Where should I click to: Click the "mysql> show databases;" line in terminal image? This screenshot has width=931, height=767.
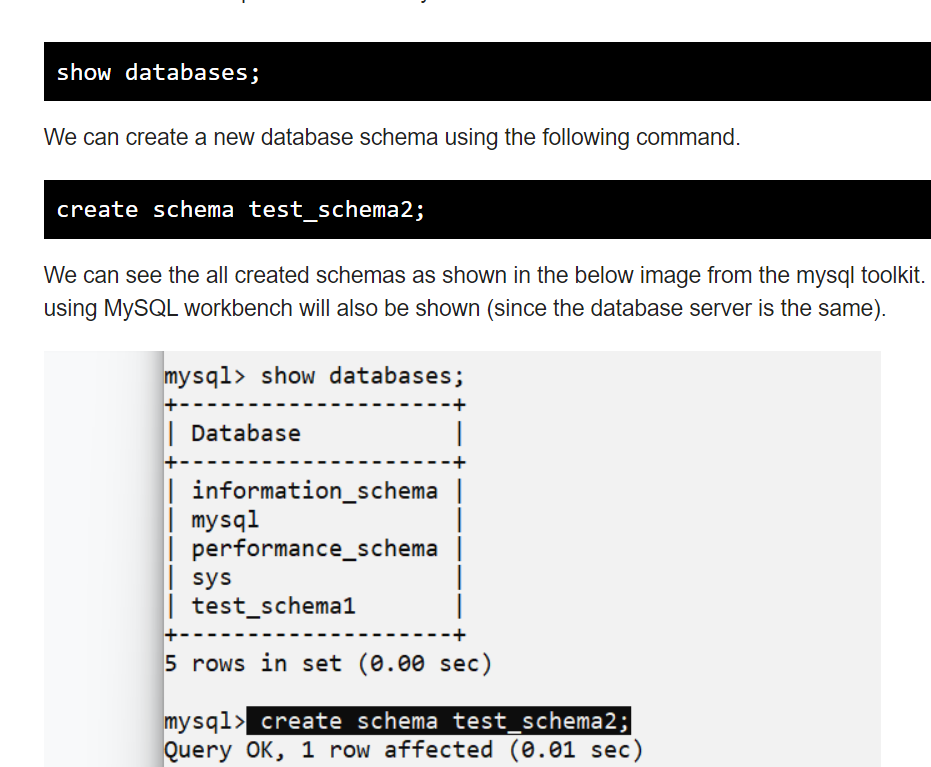(314, 376)
